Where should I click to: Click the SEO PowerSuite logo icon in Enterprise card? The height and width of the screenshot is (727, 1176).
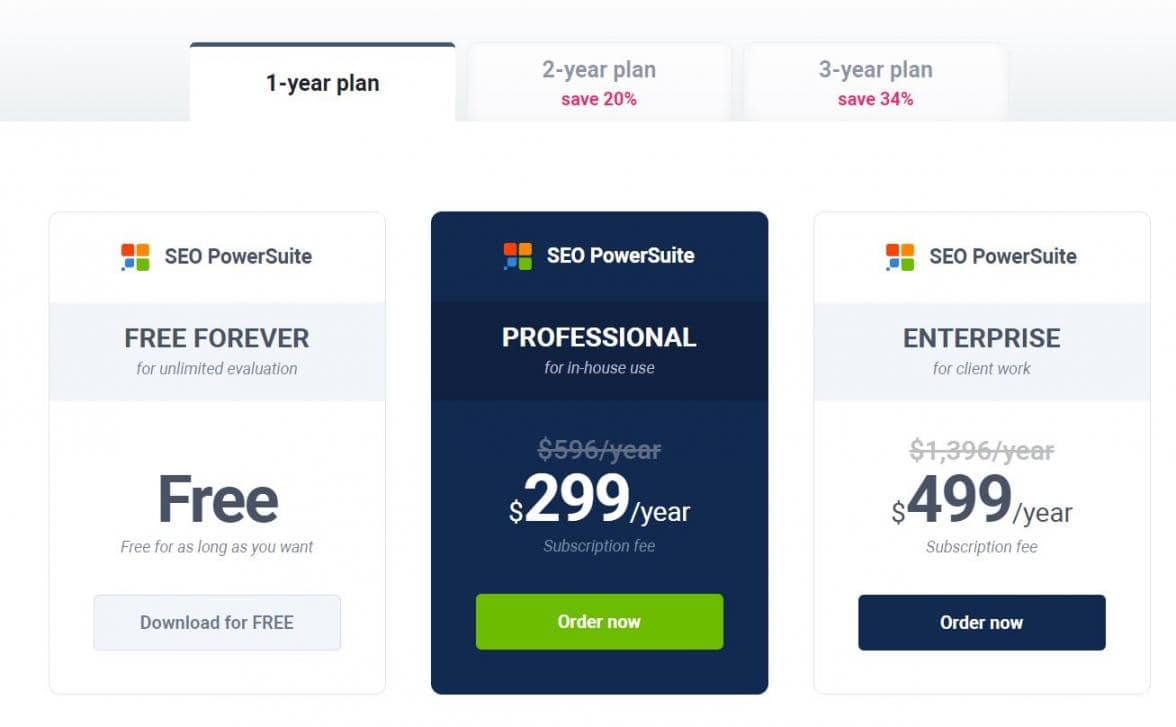click(900, 257)
